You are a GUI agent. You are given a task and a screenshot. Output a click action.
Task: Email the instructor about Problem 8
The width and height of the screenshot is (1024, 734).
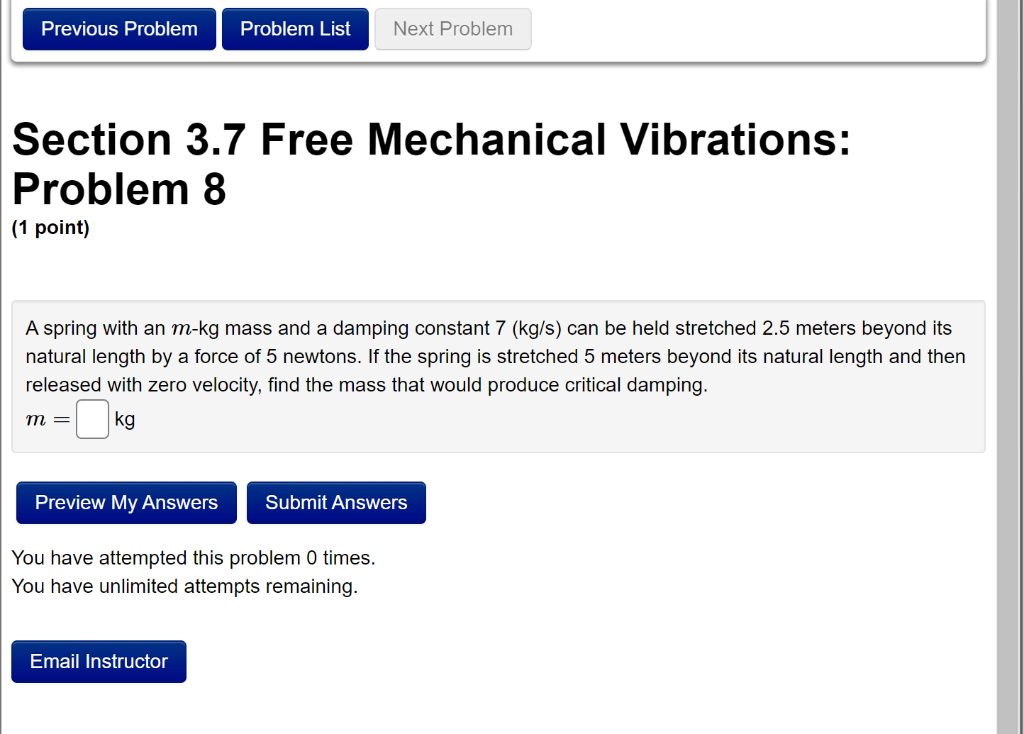[x=98, y=661]
